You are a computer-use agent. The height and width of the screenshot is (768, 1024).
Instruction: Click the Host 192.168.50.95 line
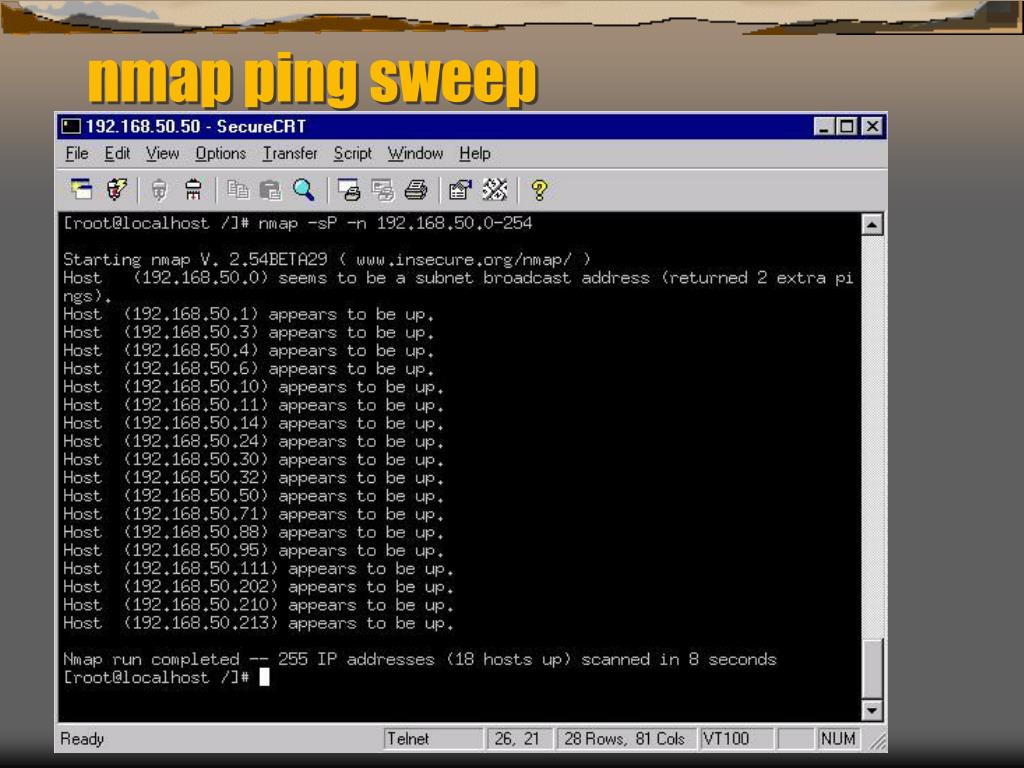[x=253, y=551]
